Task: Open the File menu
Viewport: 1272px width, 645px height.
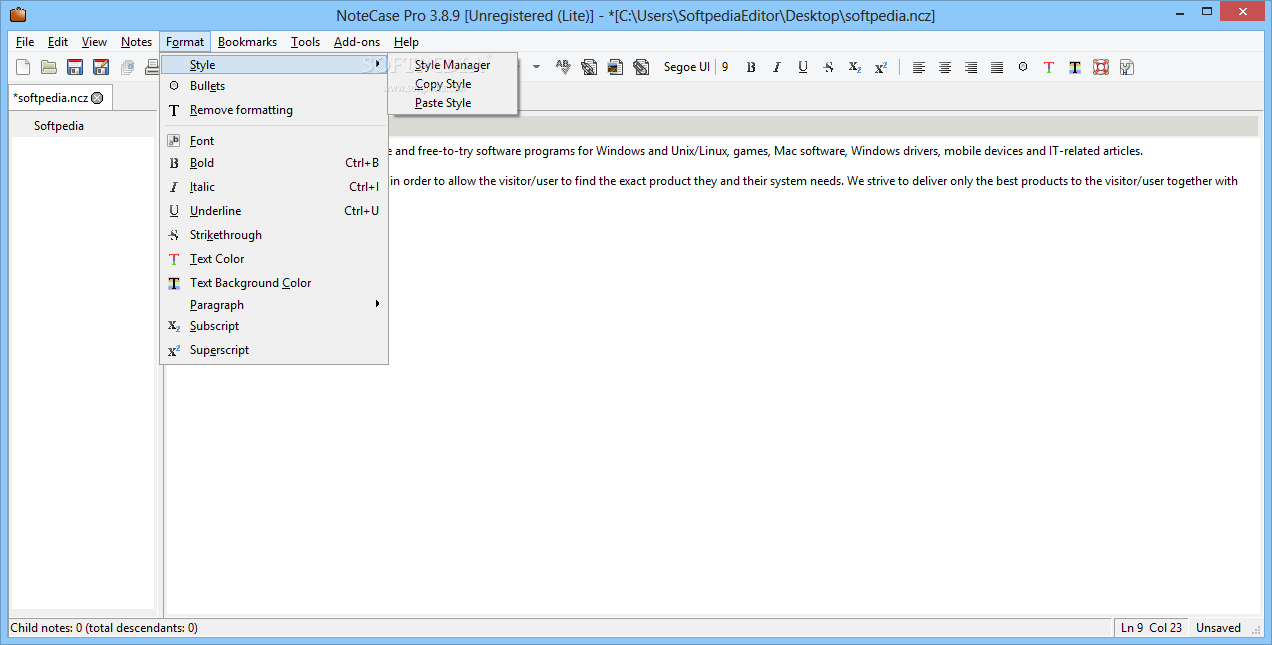Action: 25,42
